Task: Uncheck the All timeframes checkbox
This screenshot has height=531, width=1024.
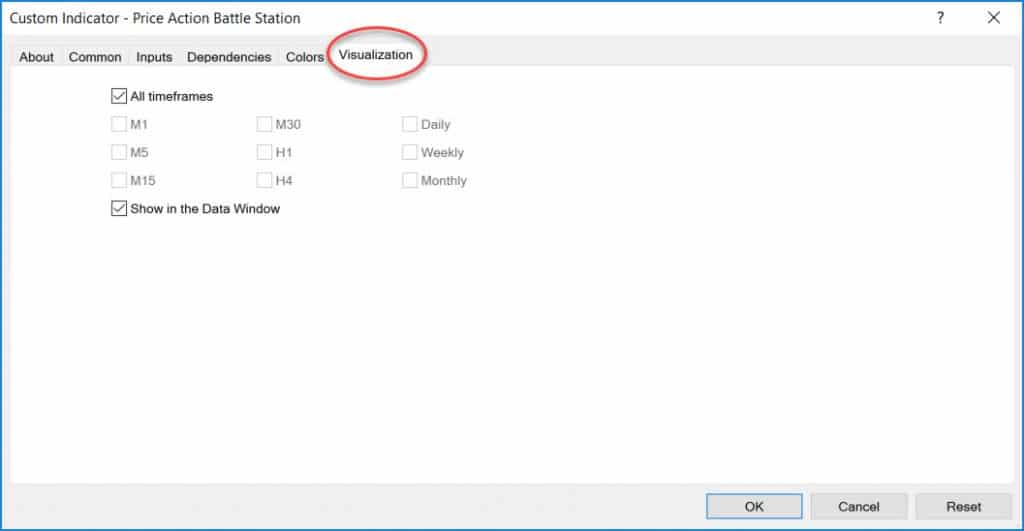Action: pyautogui.click(x=119, y=97)
